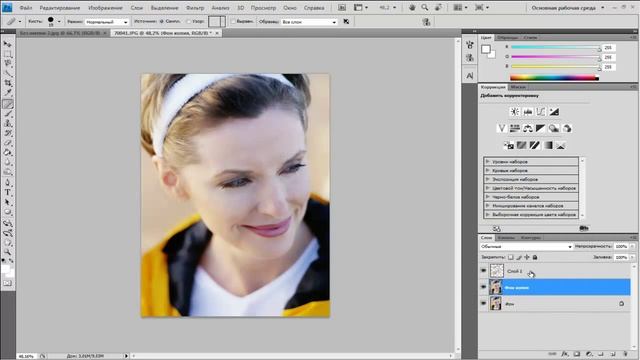Screen dimensions: 640x360
Task: Hide the Слой 1 layer
Action: tap(484, 271)
